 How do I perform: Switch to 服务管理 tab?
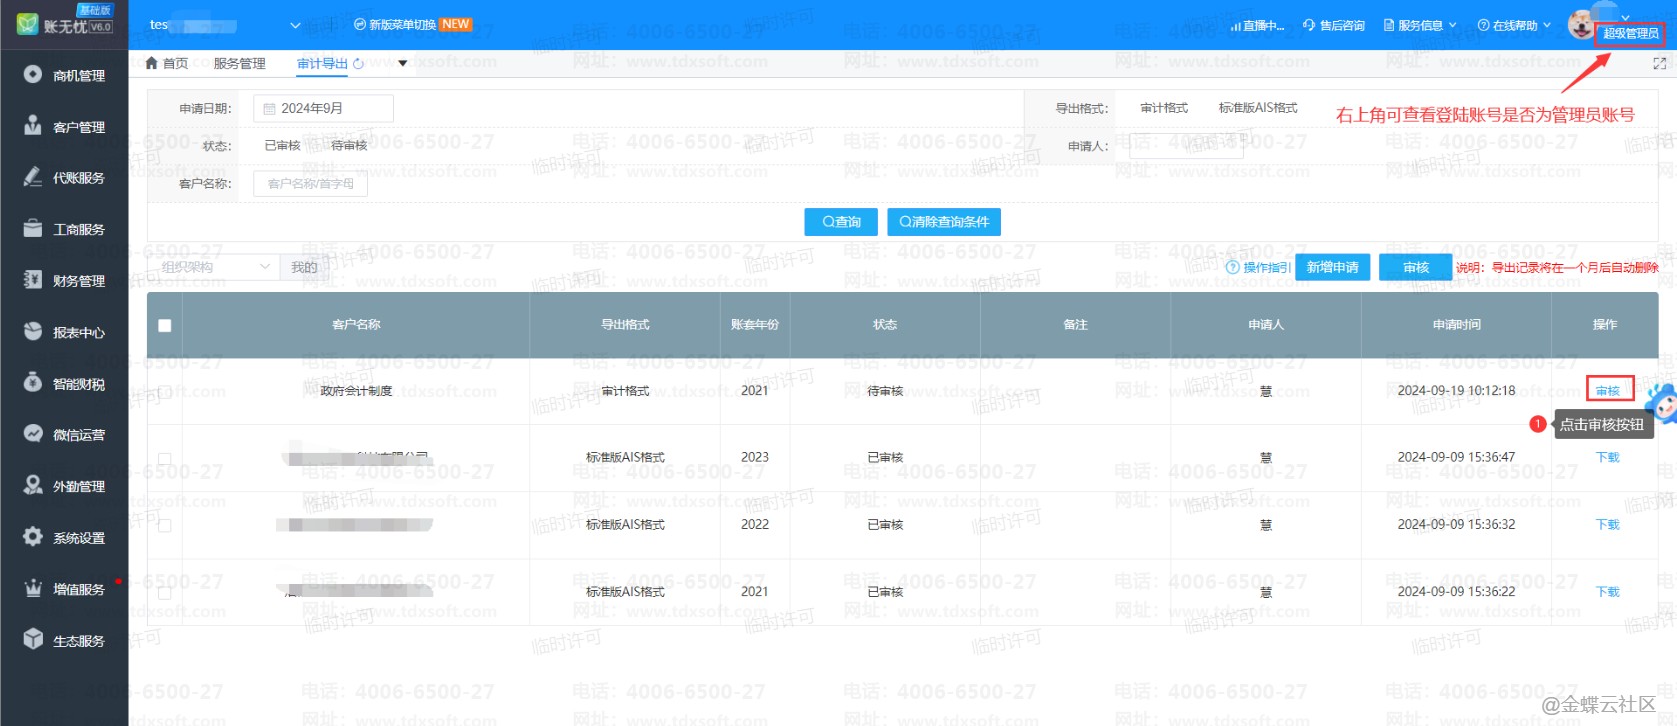(x=239, y=64)
